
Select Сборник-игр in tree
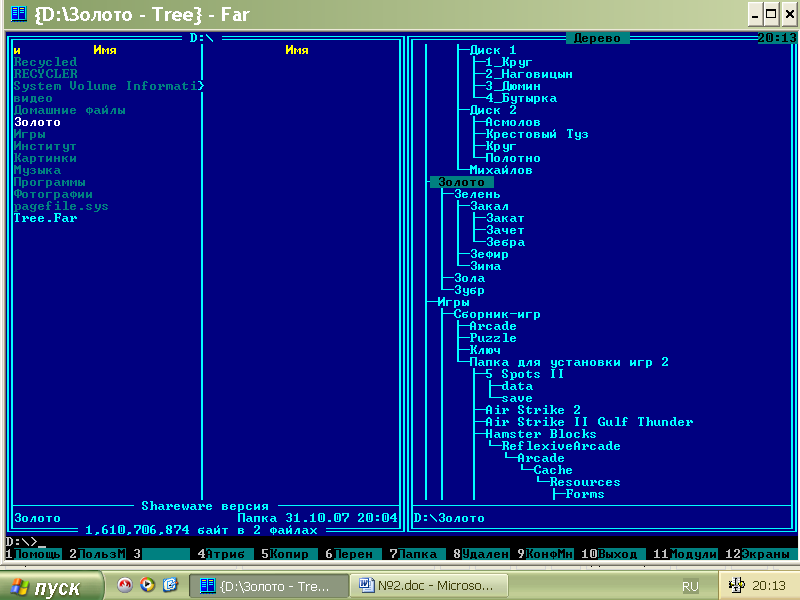point(497,314)
